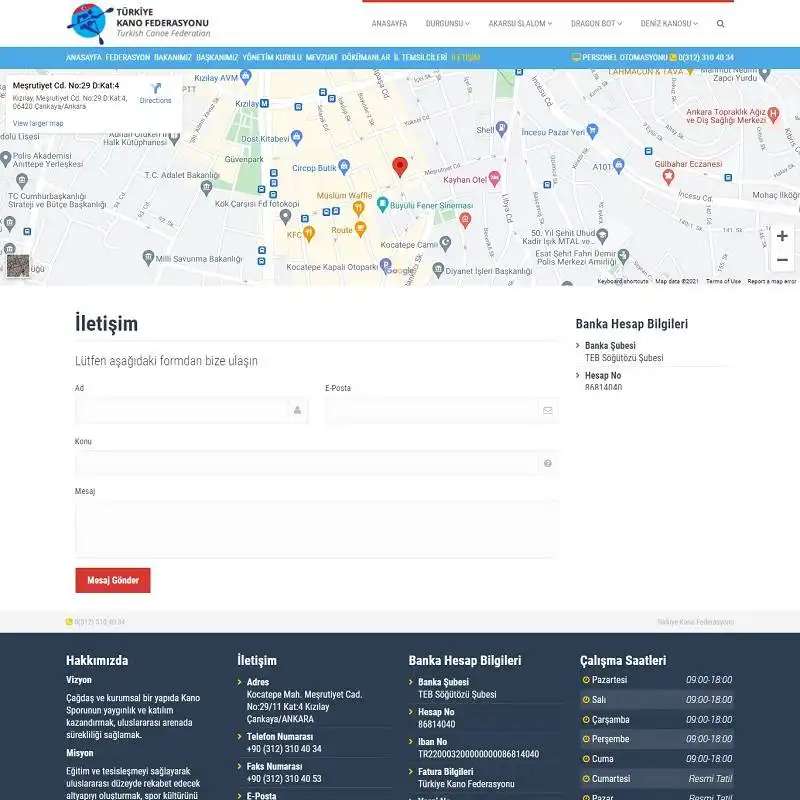Screen dimensions: 800x800
Task: Go to Anasayfa in top navigation
Action: coord(389,23)
